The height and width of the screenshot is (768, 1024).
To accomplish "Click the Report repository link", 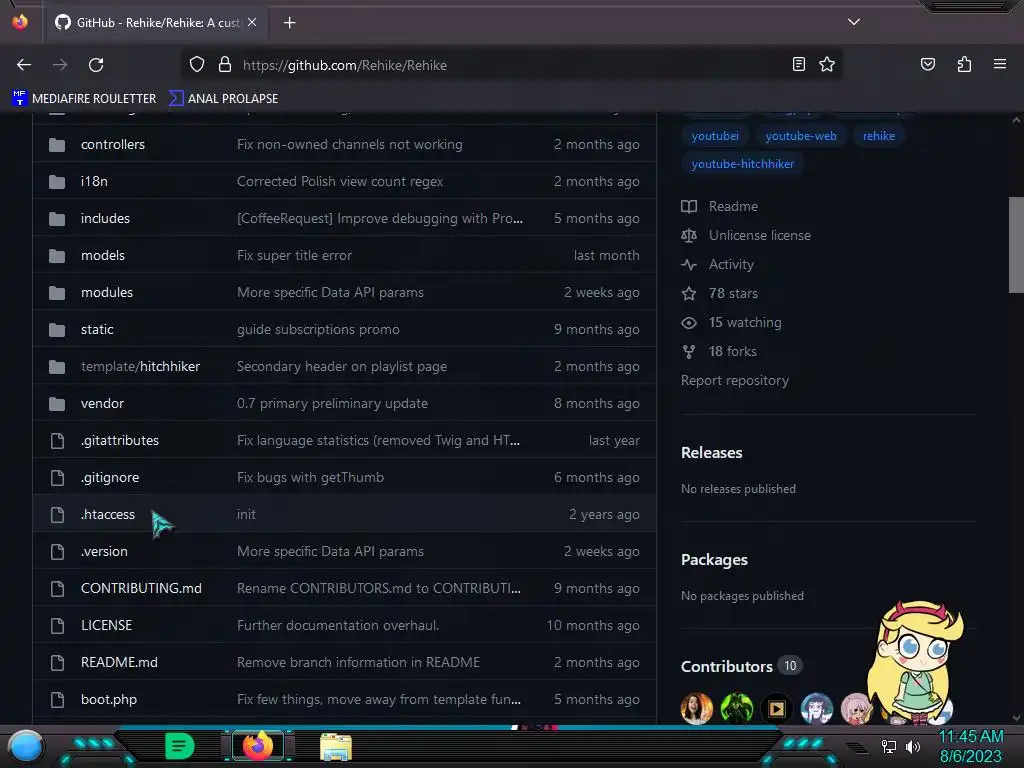I will (735, 380).
